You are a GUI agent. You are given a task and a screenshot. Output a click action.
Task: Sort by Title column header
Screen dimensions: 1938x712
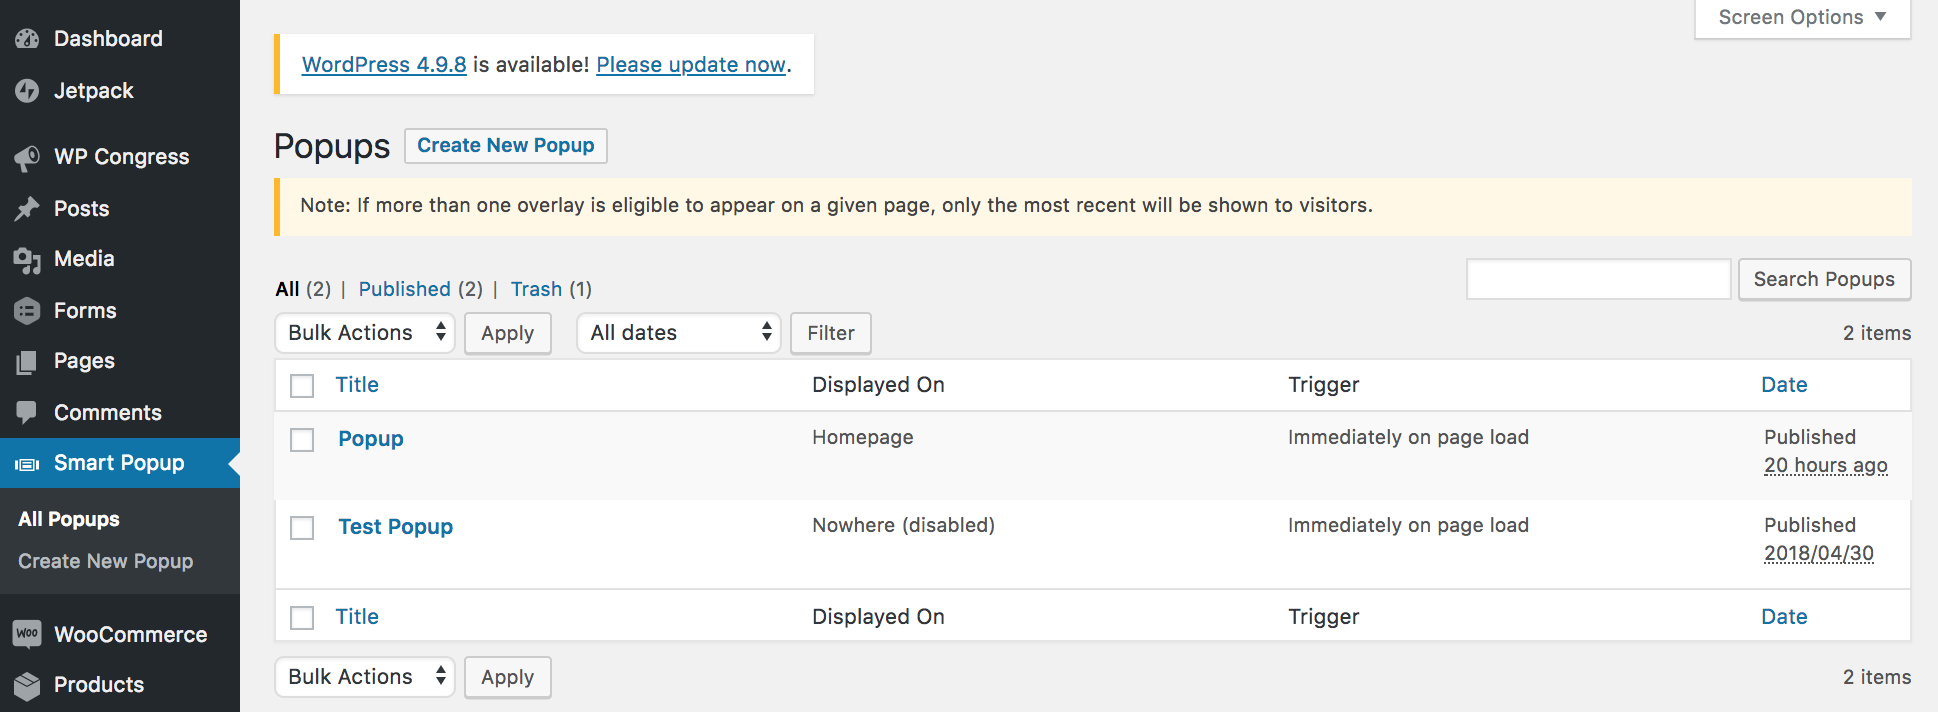pos(357,385)
